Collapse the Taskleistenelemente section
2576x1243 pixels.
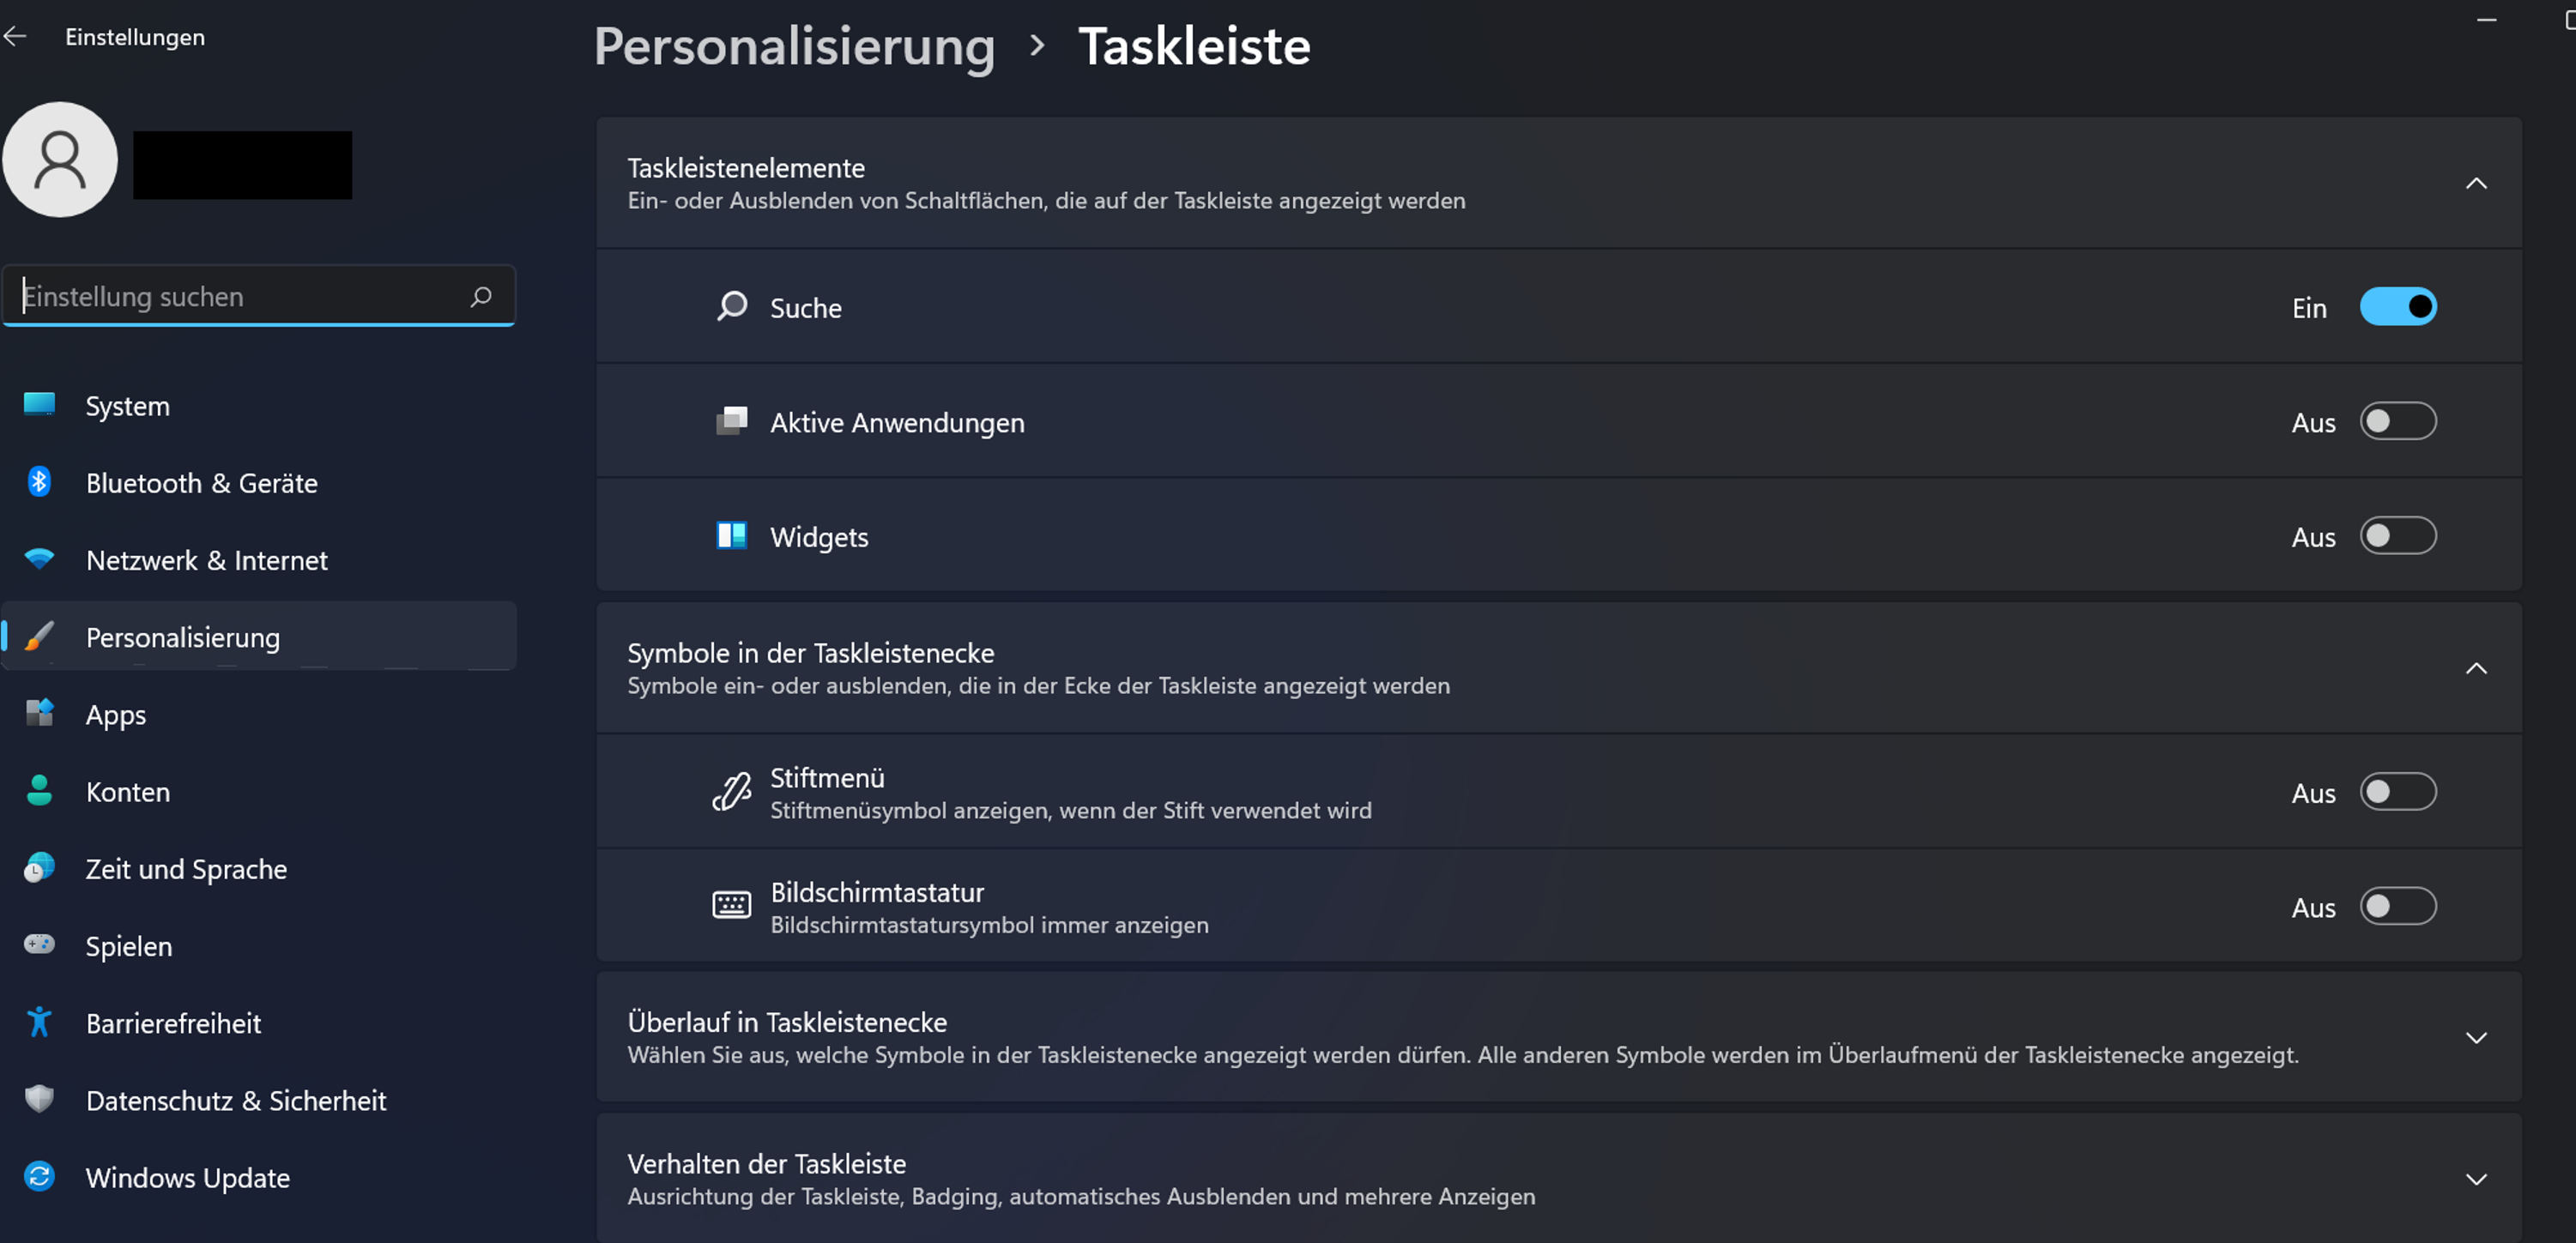coord(2475,183)
